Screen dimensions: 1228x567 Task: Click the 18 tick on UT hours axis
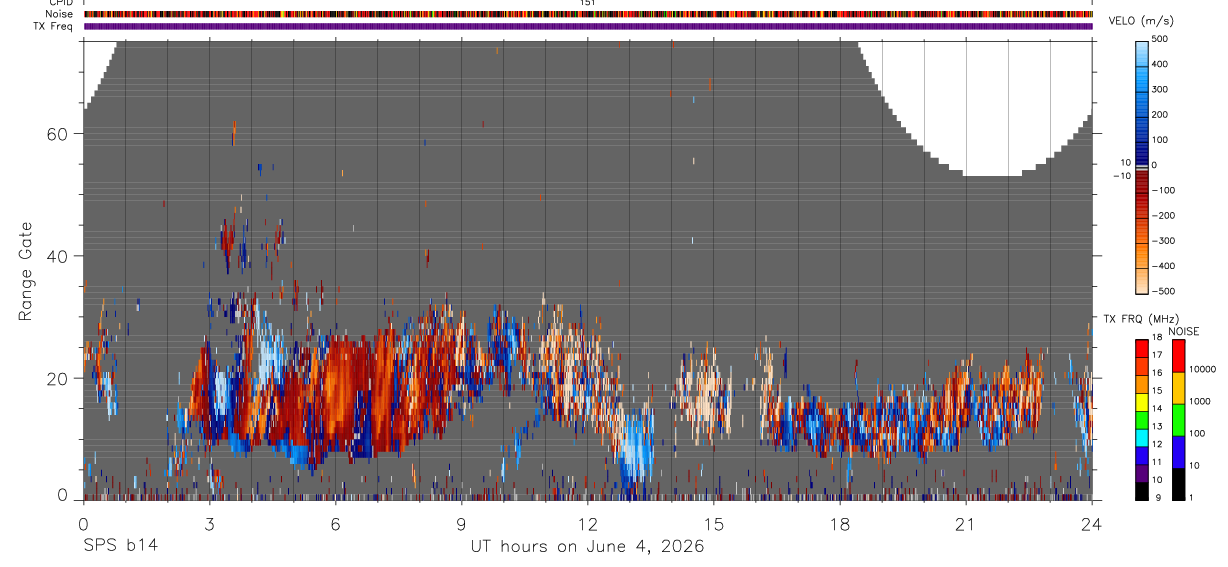click(x=840, y=523)
